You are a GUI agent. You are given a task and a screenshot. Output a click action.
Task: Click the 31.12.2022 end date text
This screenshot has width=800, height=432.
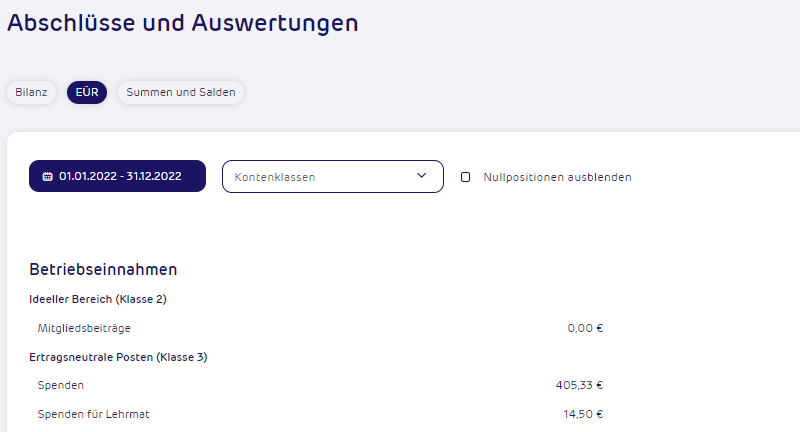point(154,176)
